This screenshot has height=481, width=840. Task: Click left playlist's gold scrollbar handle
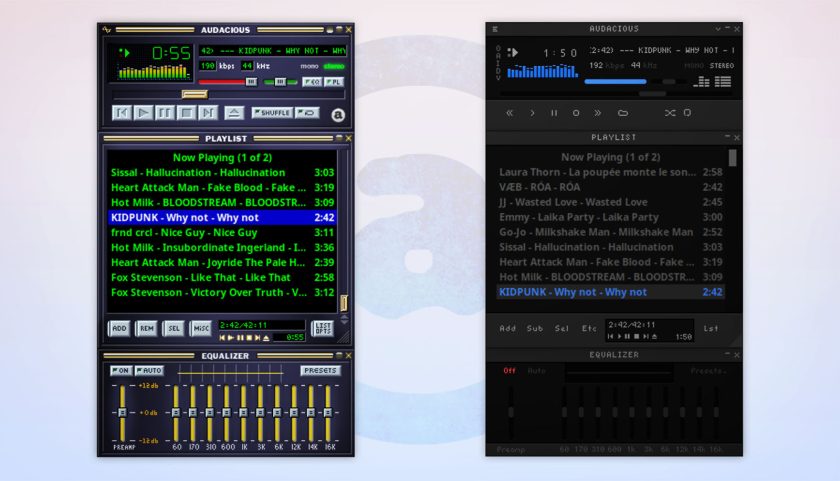(344, 303)
